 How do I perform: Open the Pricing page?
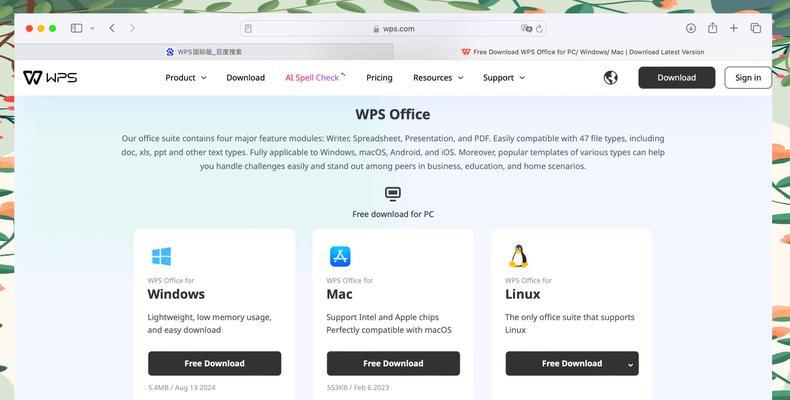379,78
